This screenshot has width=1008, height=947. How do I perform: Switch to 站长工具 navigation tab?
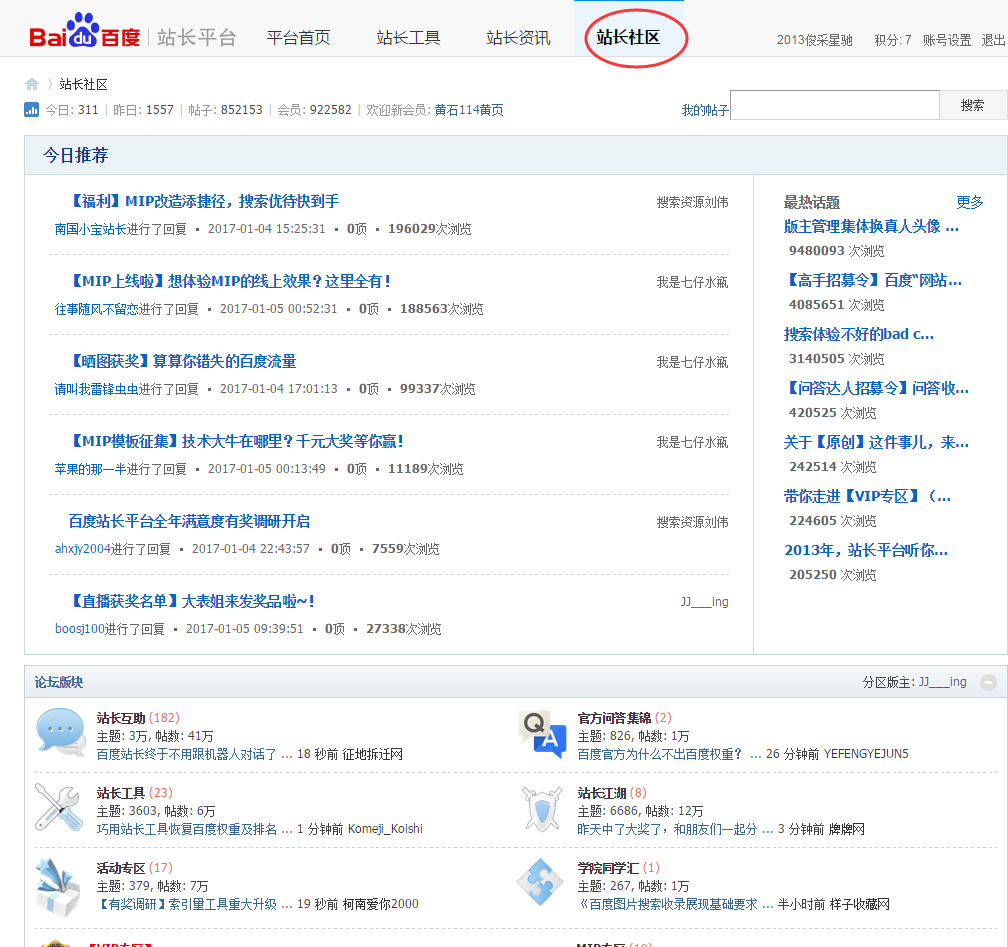tap(408, 38)
